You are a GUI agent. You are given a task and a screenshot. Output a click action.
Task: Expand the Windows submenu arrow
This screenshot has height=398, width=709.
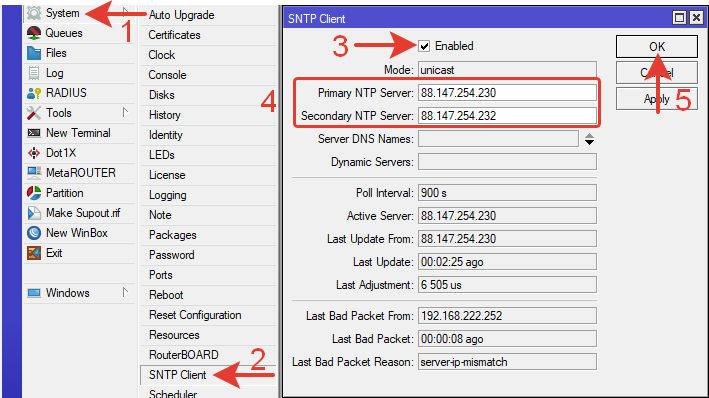[126, 292]
